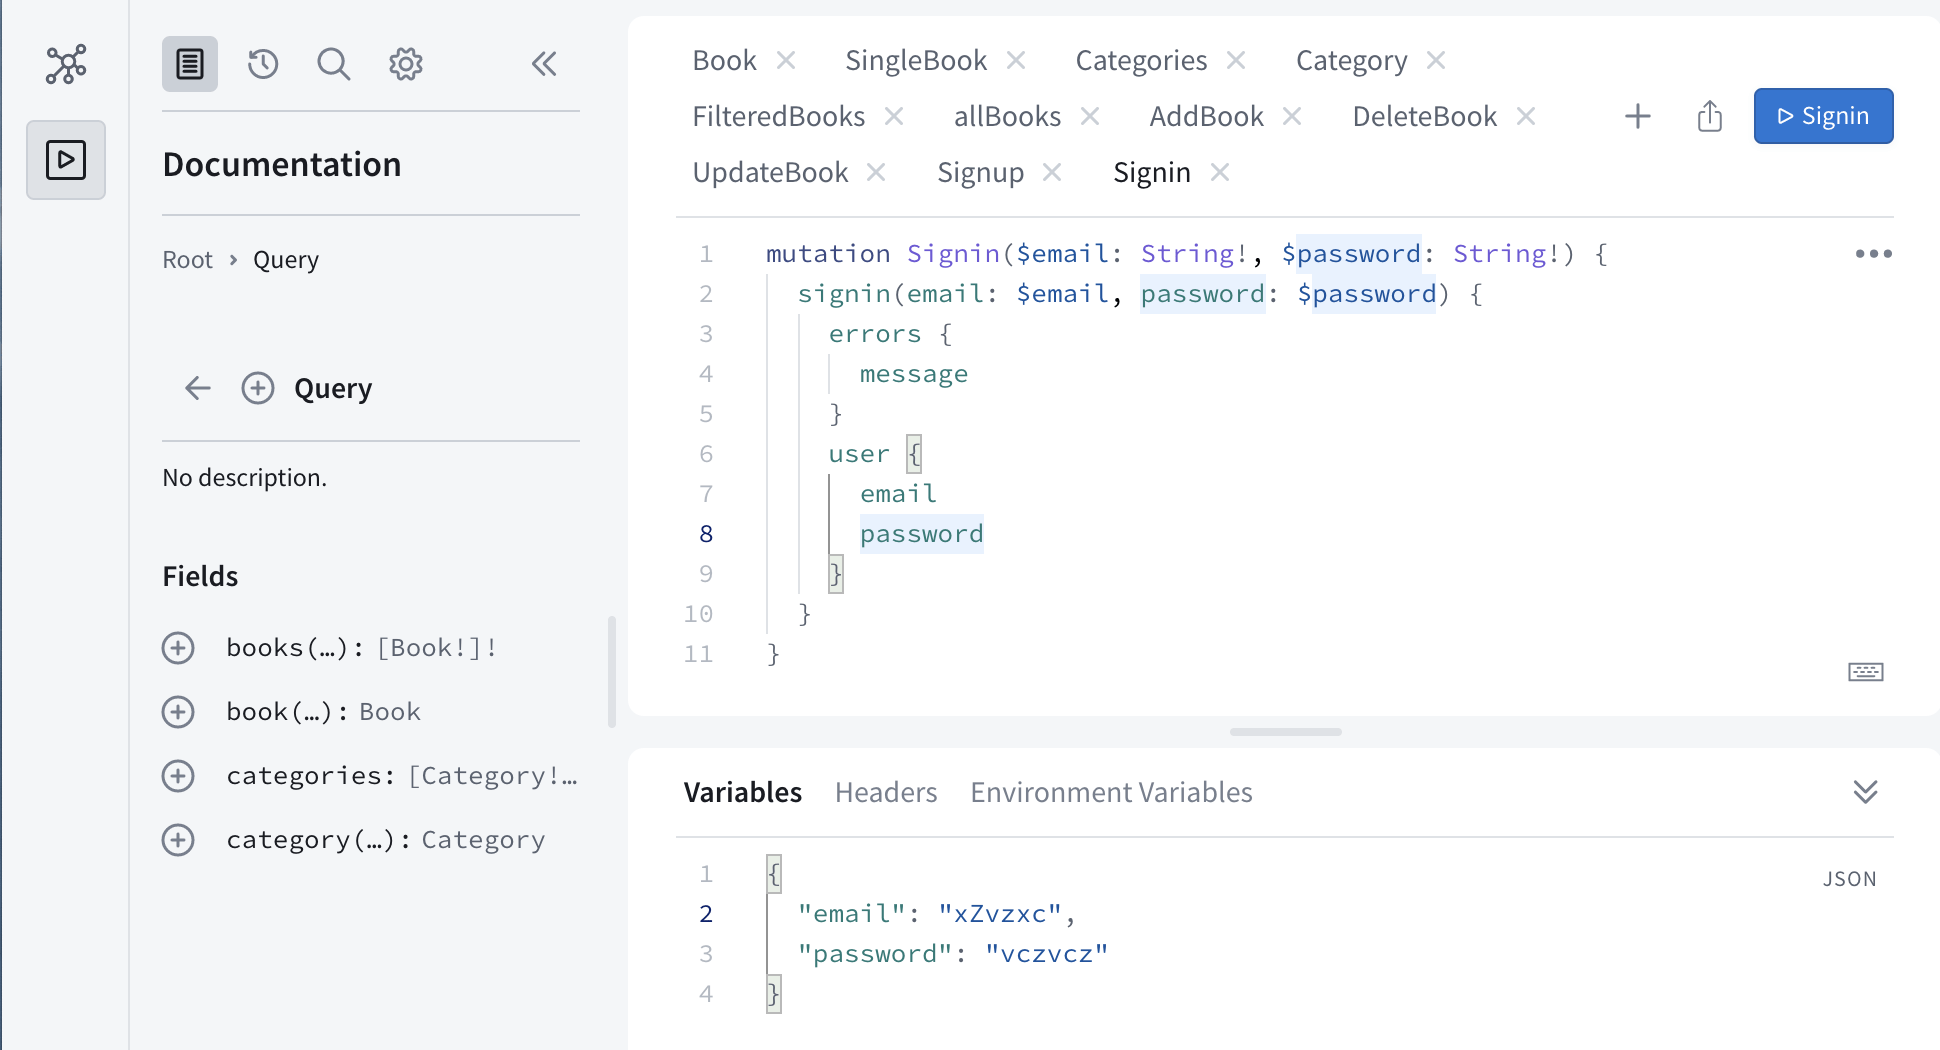Add the books field to operation
Image resolution: width=1940 pixels, height=1050 pixels.
pos(178,648)
